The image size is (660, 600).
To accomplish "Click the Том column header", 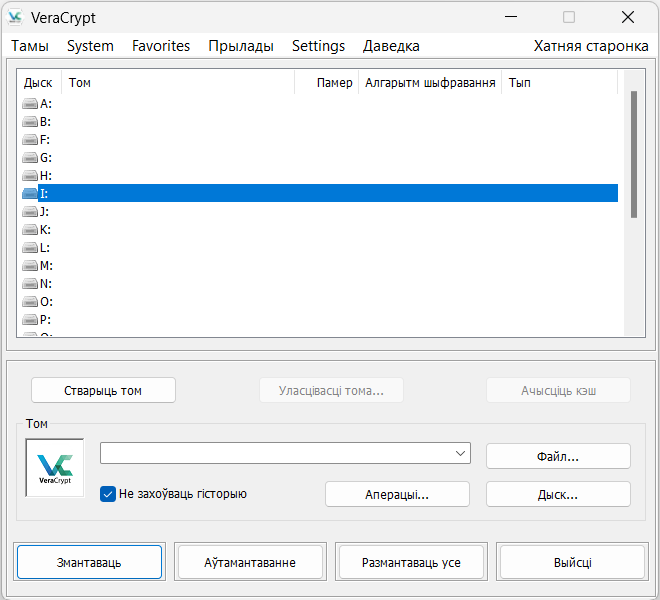I will (x=178, y=83).
